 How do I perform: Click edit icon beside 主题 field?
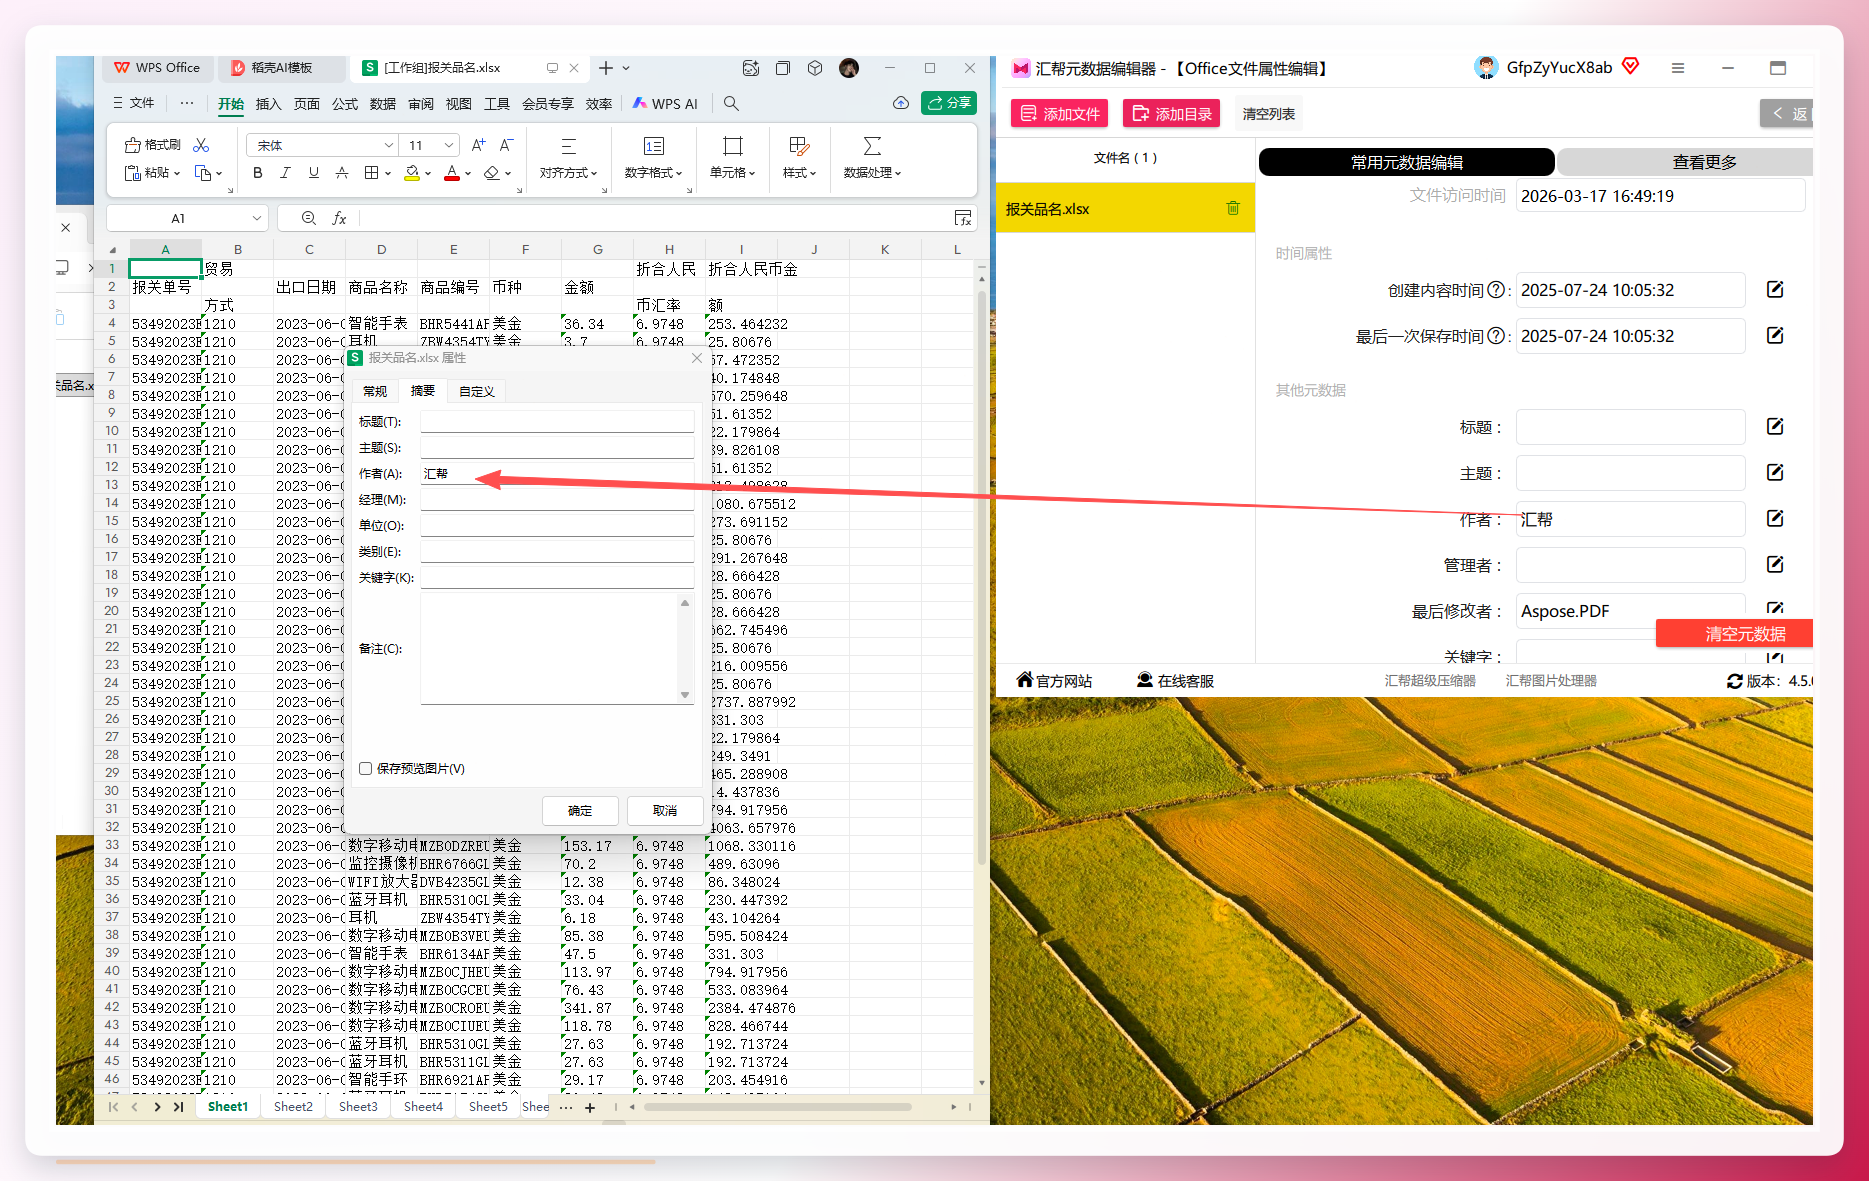click(x=1775, y=473)
